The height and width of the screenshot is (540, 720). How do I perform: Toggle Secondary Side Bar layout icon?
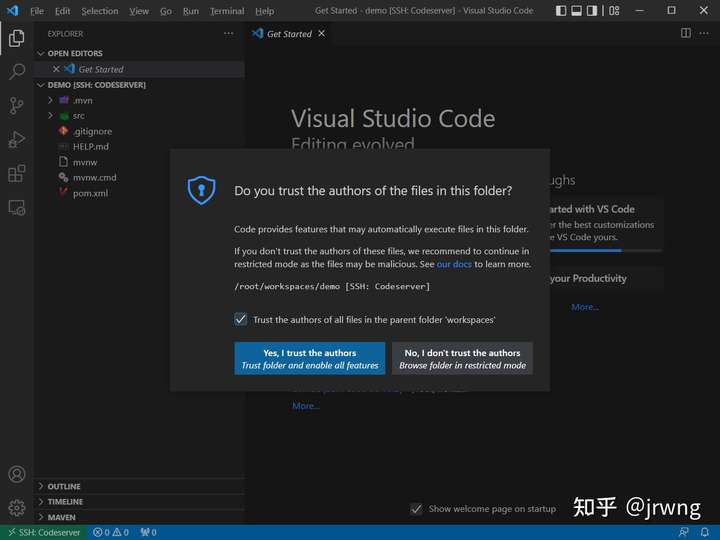tap(592, 11)
